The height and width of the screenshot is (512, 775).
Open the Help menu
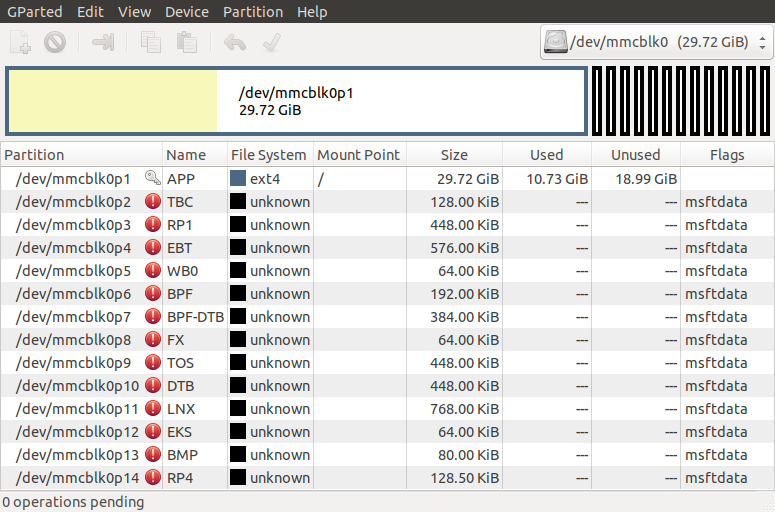(x=312, y=11)
